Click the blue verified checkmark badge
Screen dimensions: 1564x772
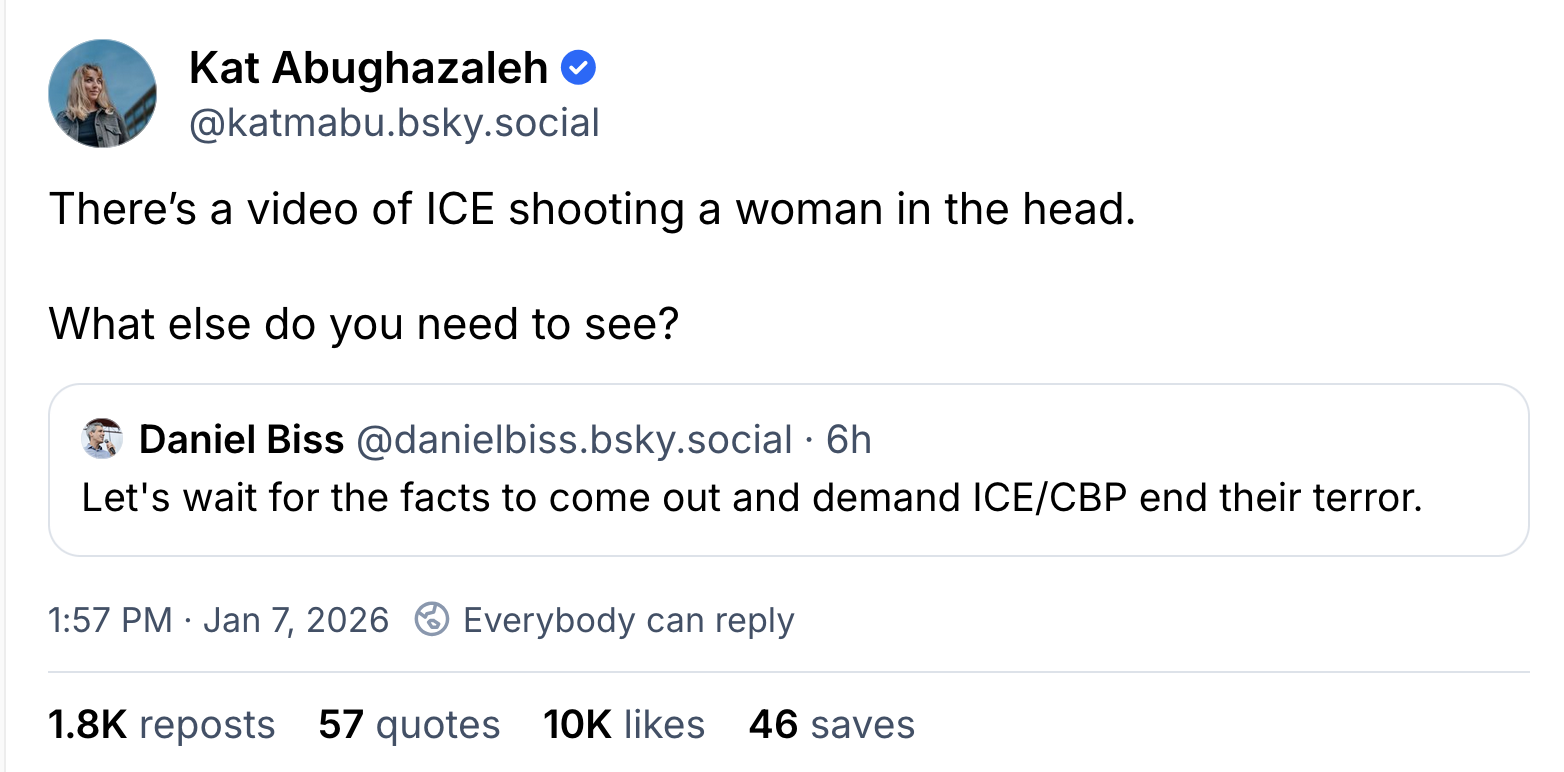[x=579, y=68]
